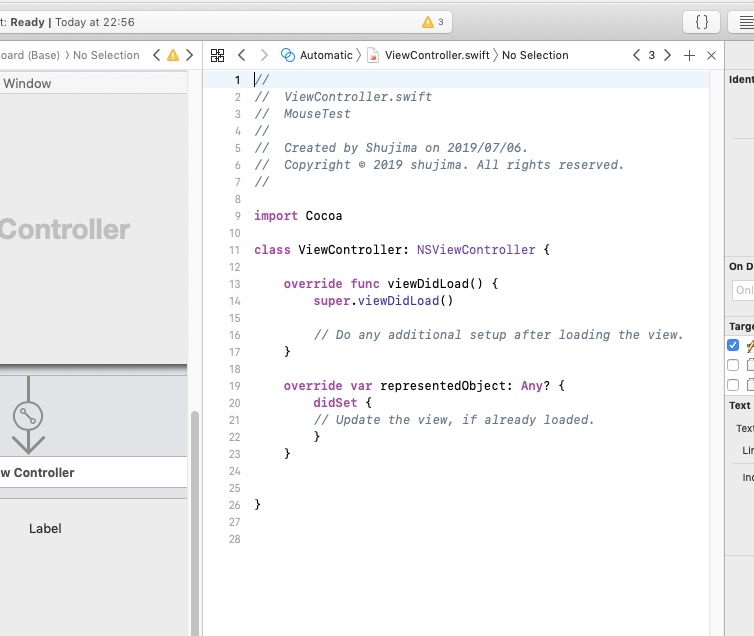The width and height of the screenshot is (754, 636).
Task: Click the Ready status activity text
Action: pyautogui.click(x=27, y=22)
